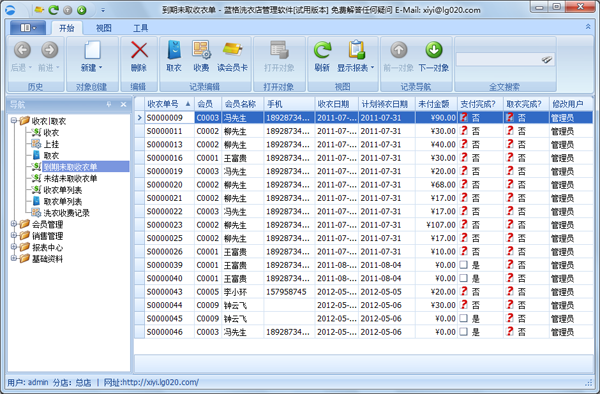The width and height of the screenshot is (600, 394).
Task: Expand the 报表中心 tree folder
Action: click(x=14, y=247)
